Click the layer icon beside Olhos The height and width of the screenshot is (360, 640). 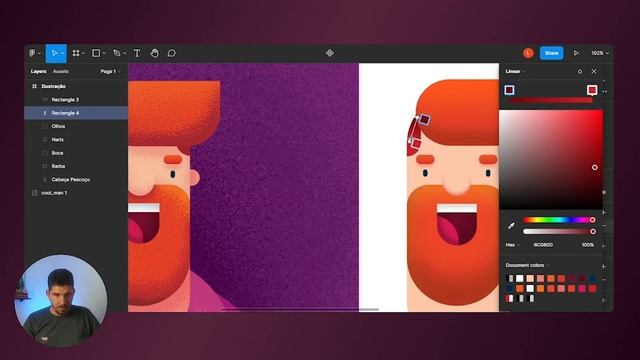coord(45,126)
